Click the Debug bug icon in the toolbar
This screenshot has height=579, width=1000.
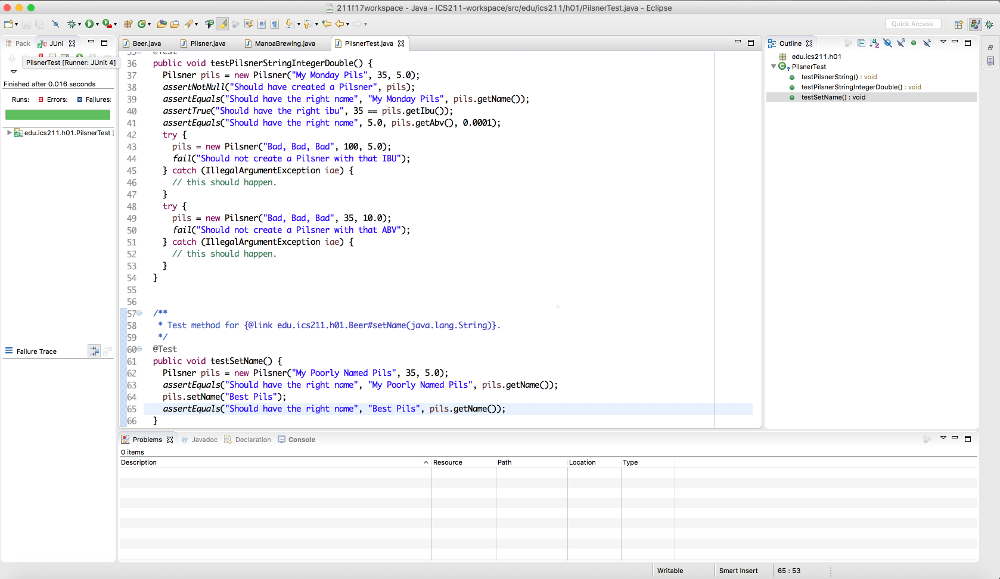click(x=73, y=23)
